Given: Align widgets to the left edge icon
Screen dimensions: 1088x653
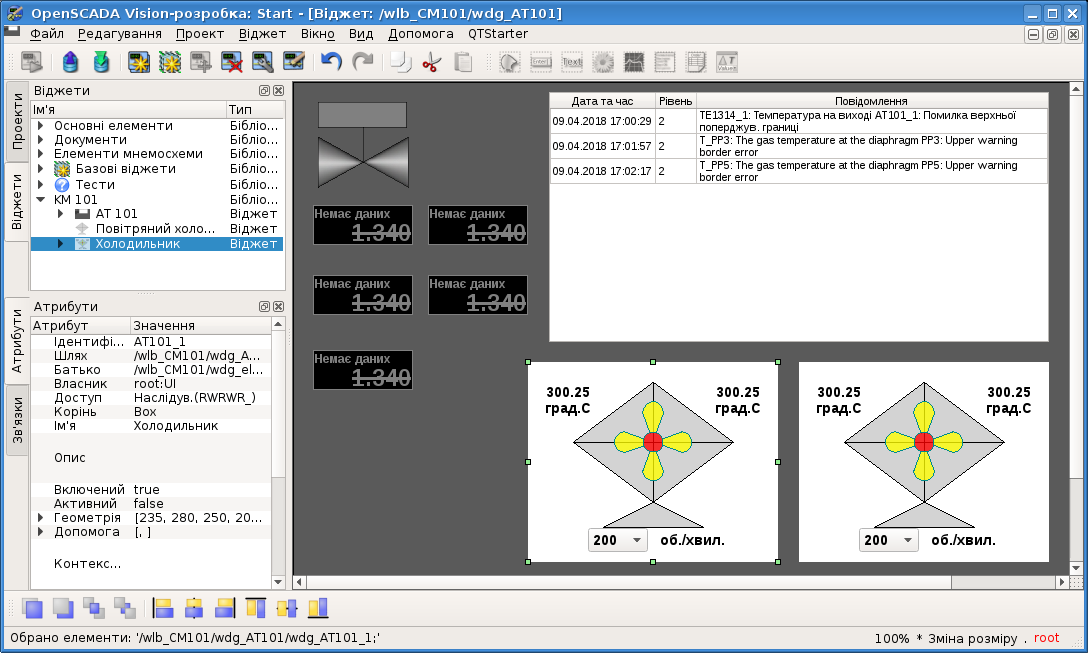Looking at the screenshot, I should coord(163,608).
